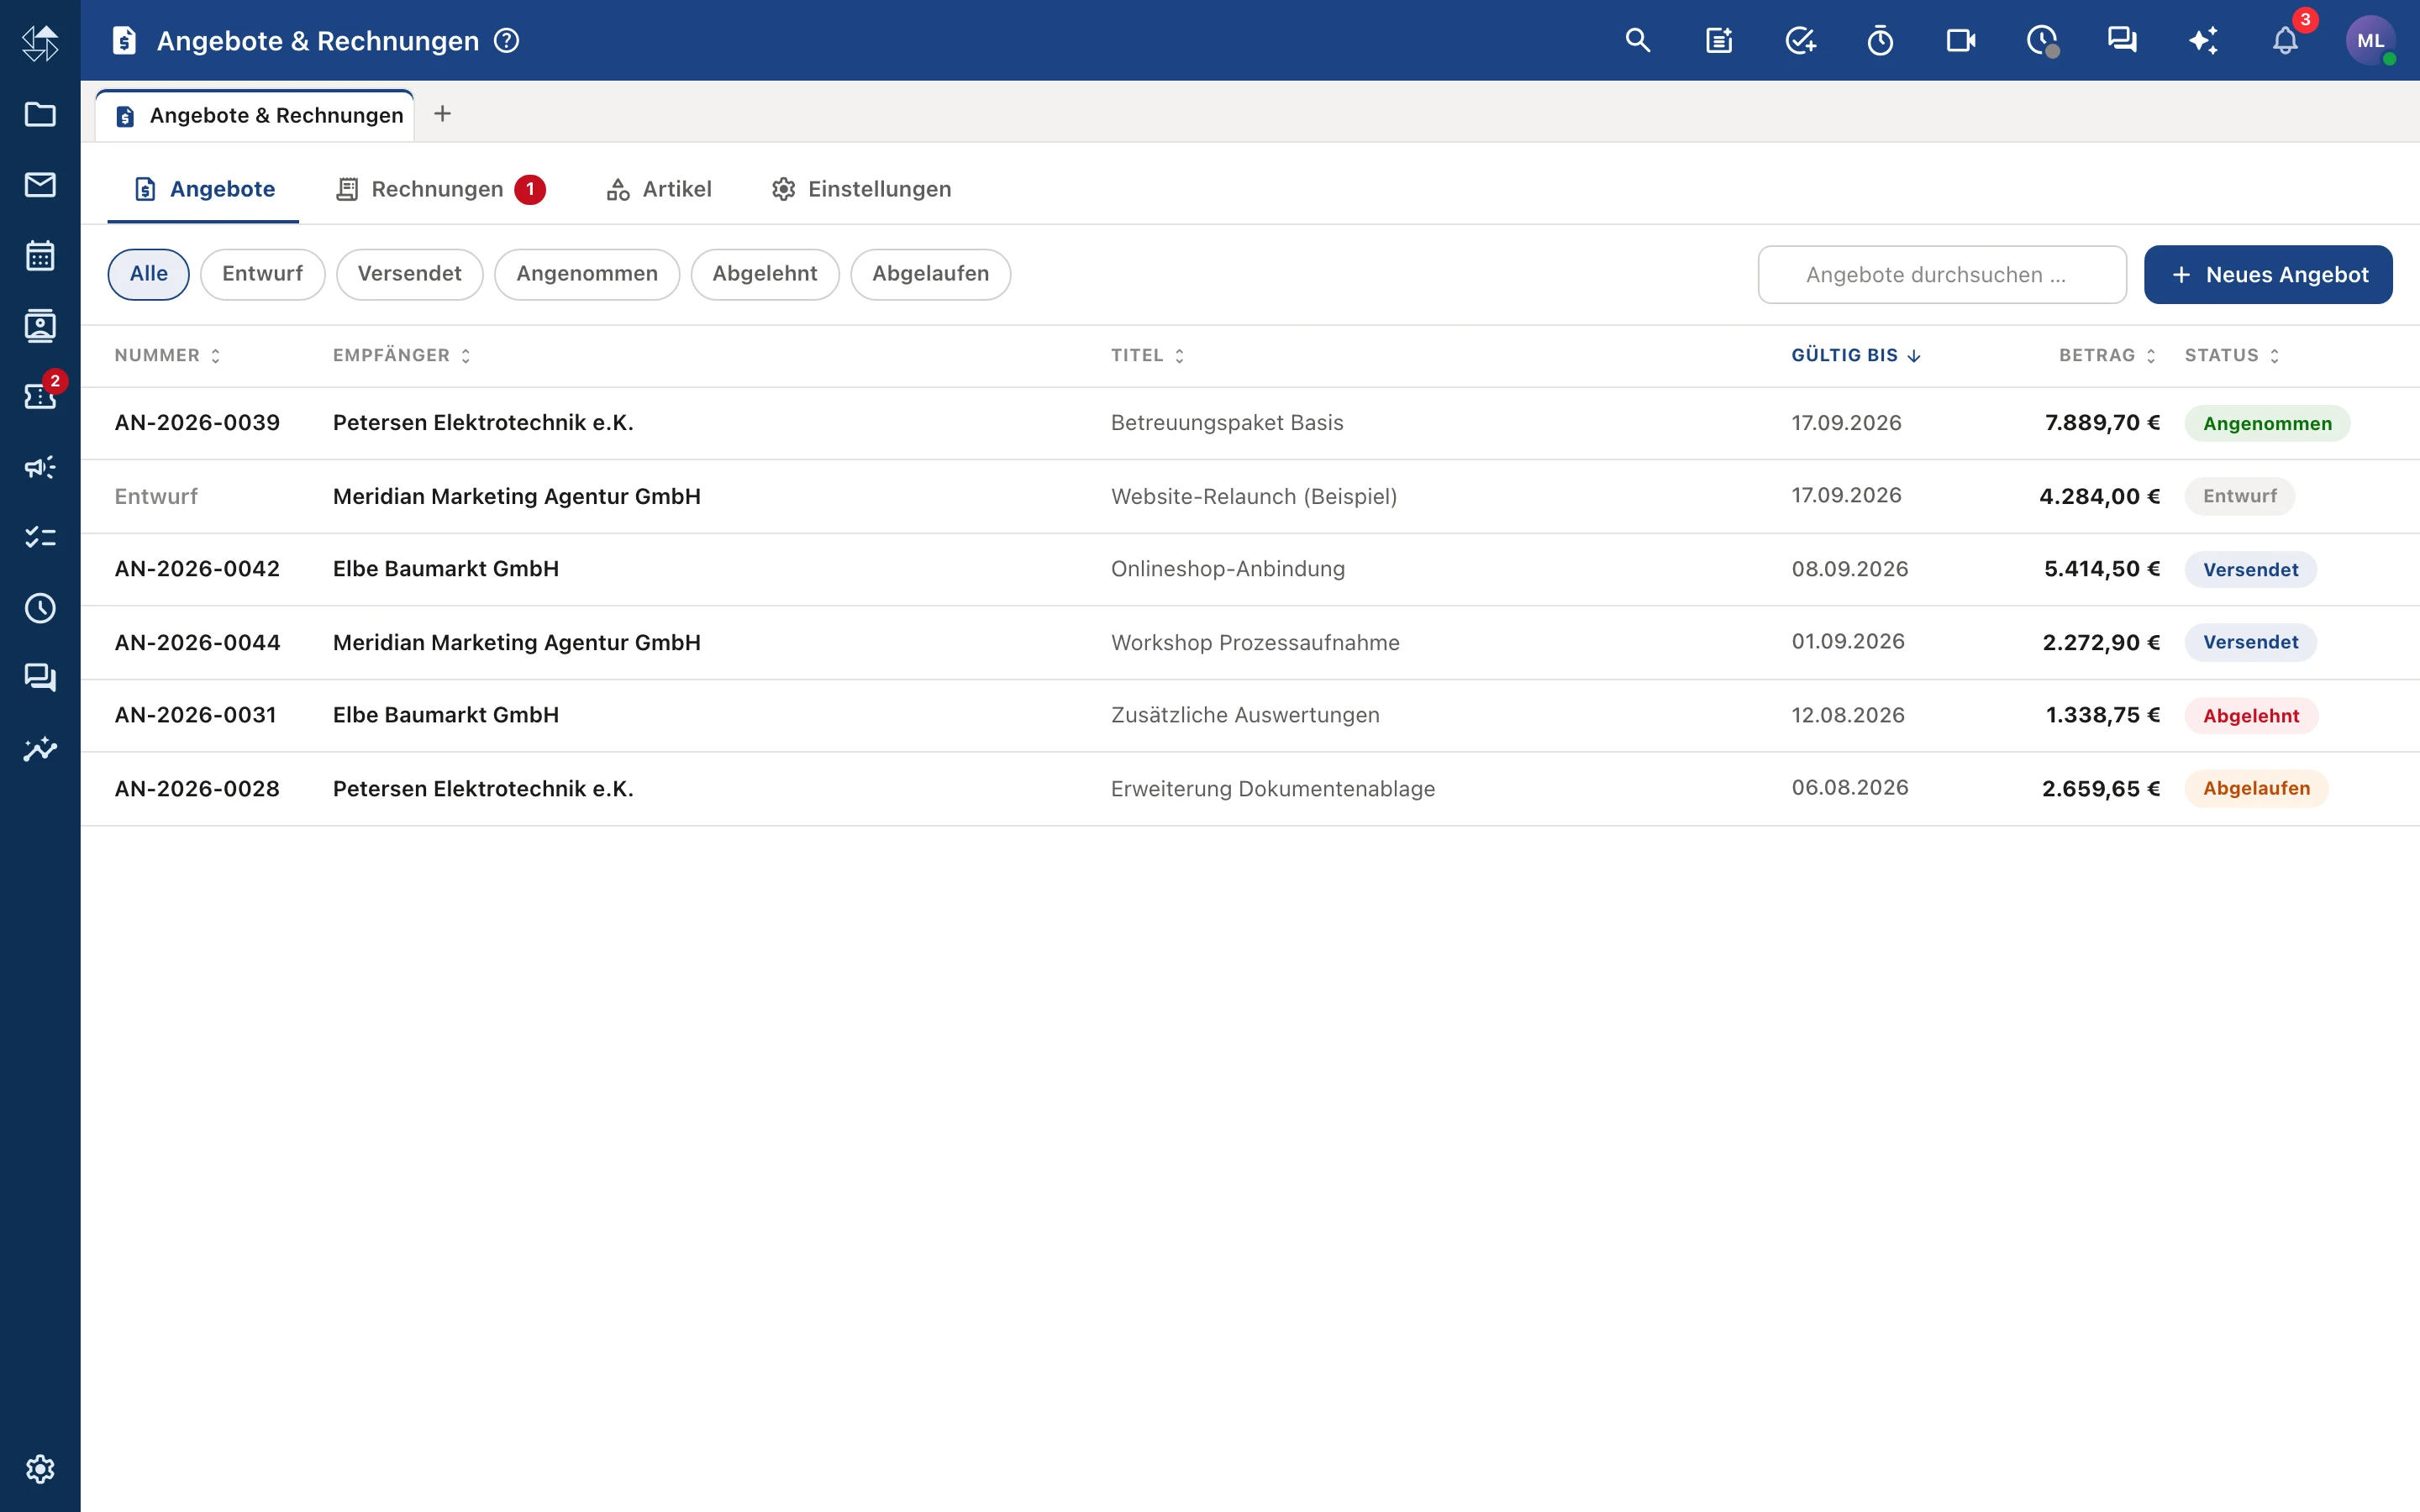Click the Betreuungspaket Basis title
2420x1512 pixels.
point(1227,423)
